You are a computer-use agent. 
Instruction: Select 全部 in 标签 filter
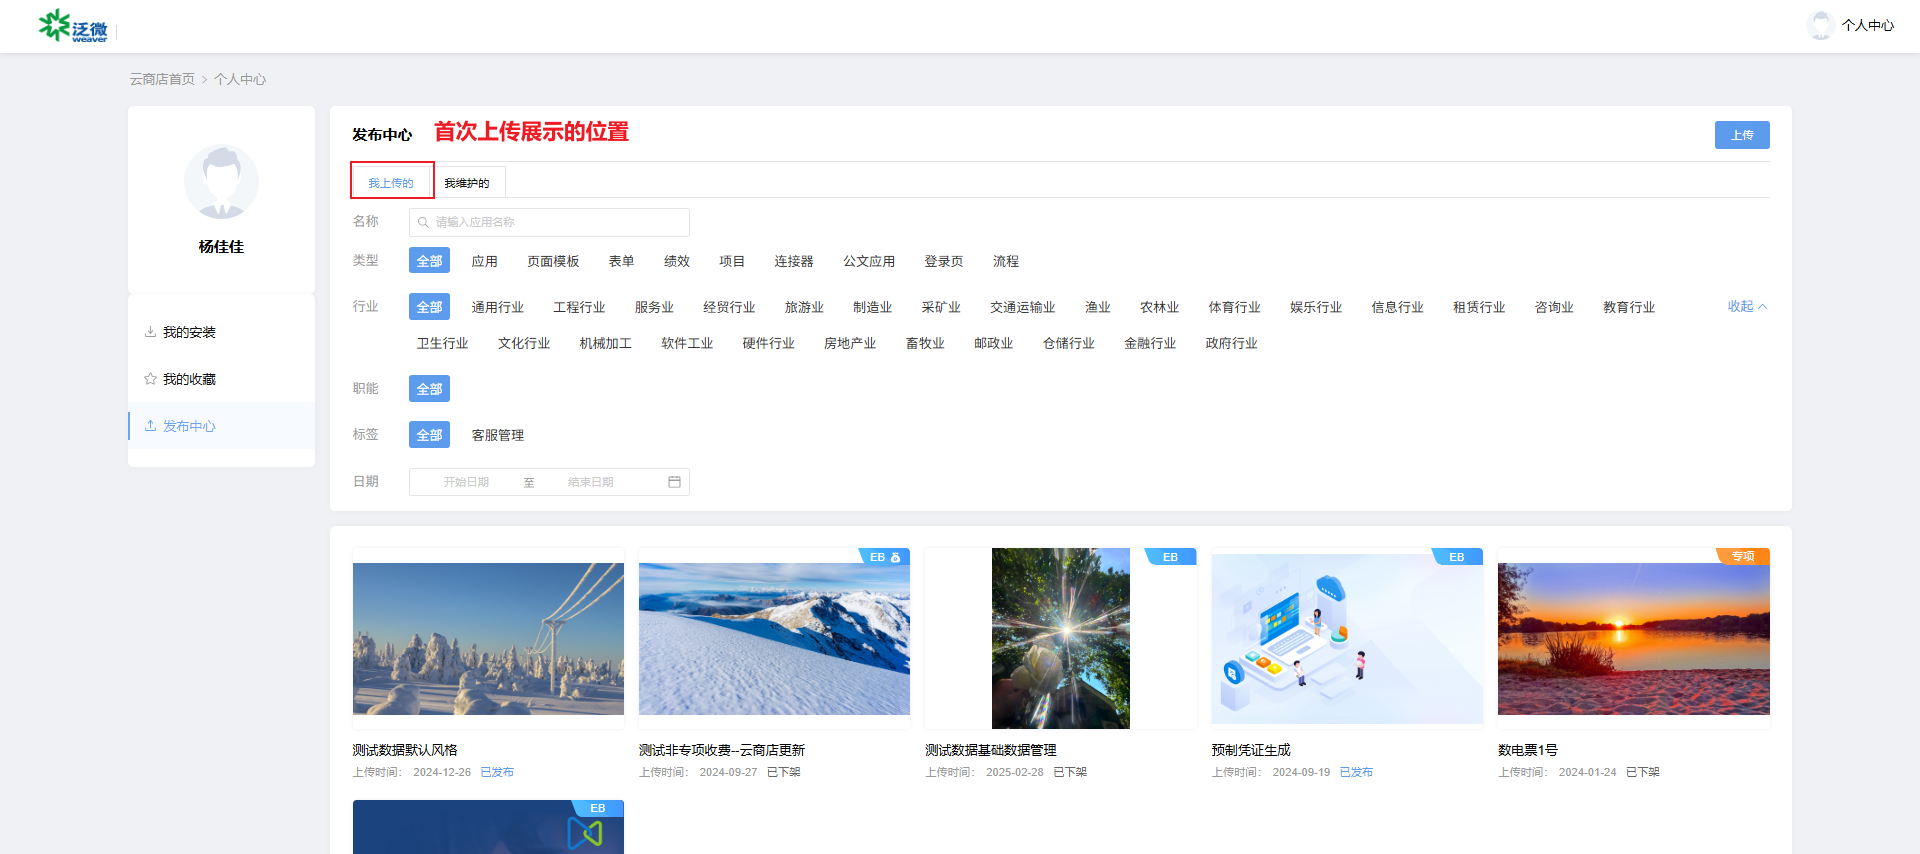pyautogui.click(x=429, y=435)
